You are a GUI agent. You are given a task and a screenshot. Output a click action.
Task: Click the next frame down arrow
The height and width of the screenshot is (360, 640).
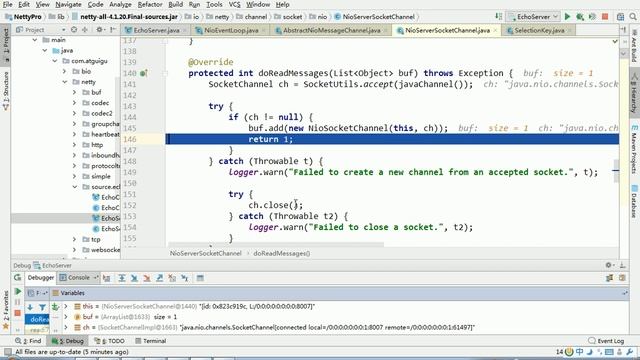click(x=30, y=307)
